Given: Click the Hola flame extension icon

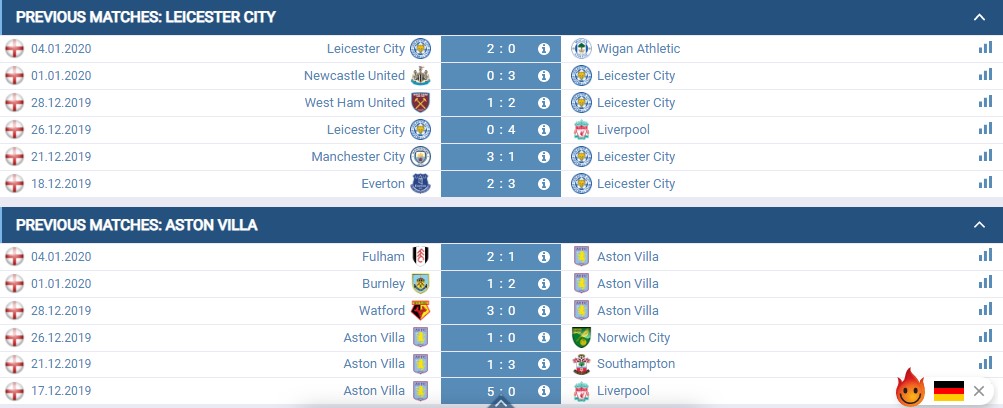Looking at the screenshot, I should click(910, 388).
